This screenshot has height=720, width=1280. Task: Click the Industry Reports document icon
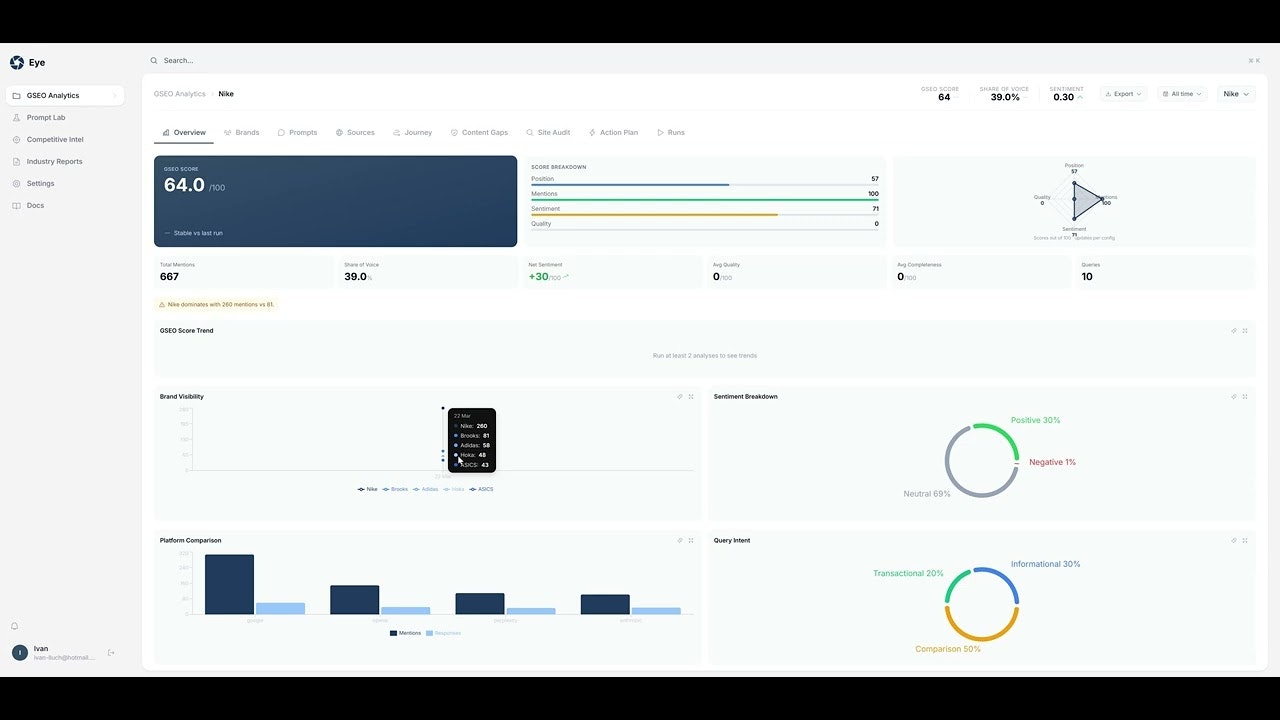pyautogui.click(x=16, y=162)
